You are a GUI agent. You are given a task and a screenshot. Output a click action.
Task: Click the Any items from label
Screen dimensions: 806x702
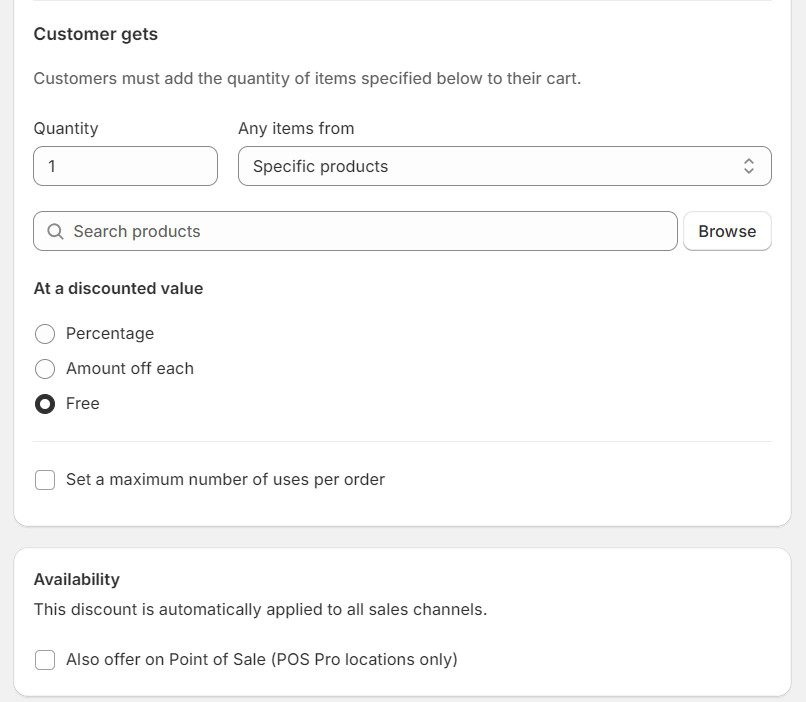click(296, 128)
